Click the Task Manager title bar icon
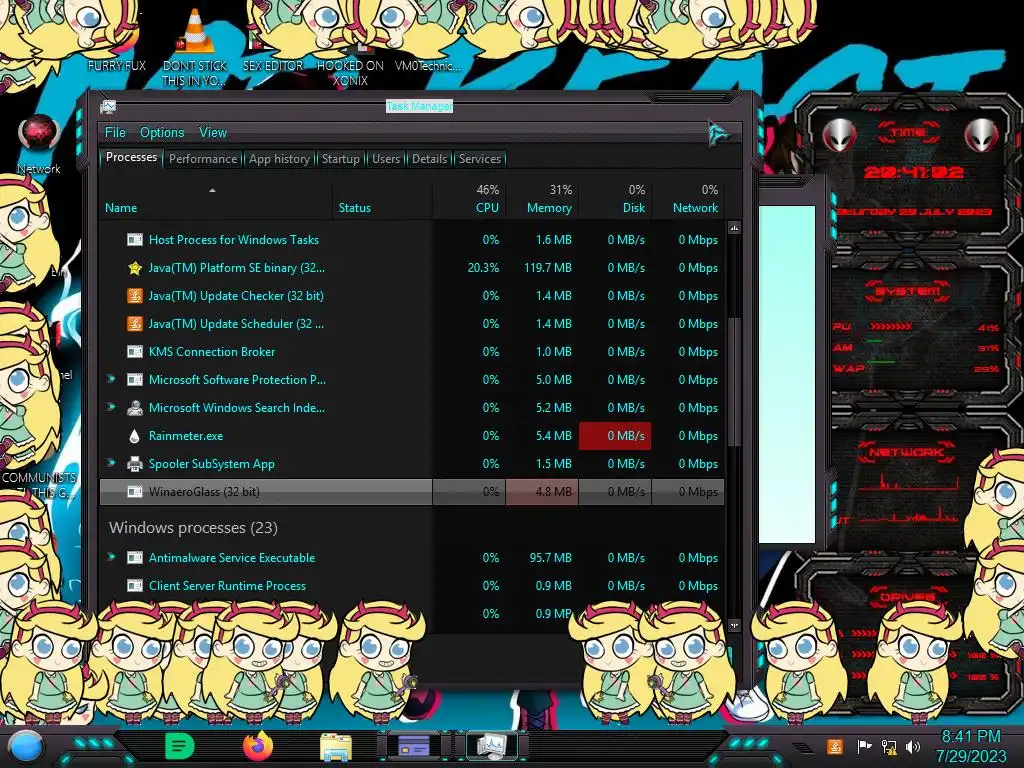This screenshot has height=768, width=1024. pyautogui.click(x=108, y=106)
